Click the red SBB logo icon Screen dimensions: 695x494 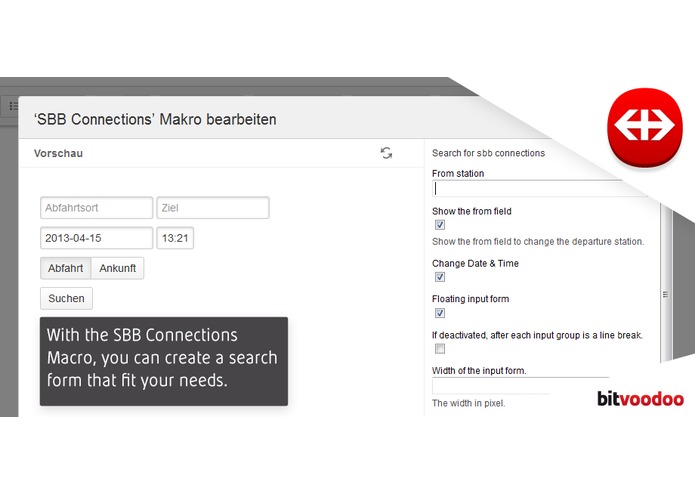[x=644, y=127]
